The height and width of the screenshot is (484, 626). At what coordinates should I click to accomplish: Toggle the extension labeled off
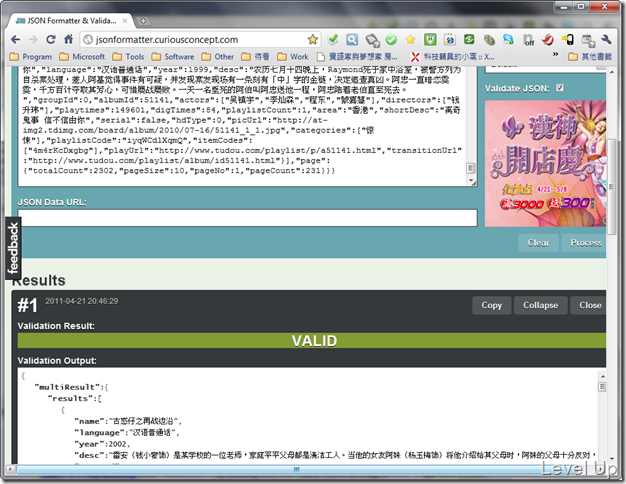pos(528,40)
